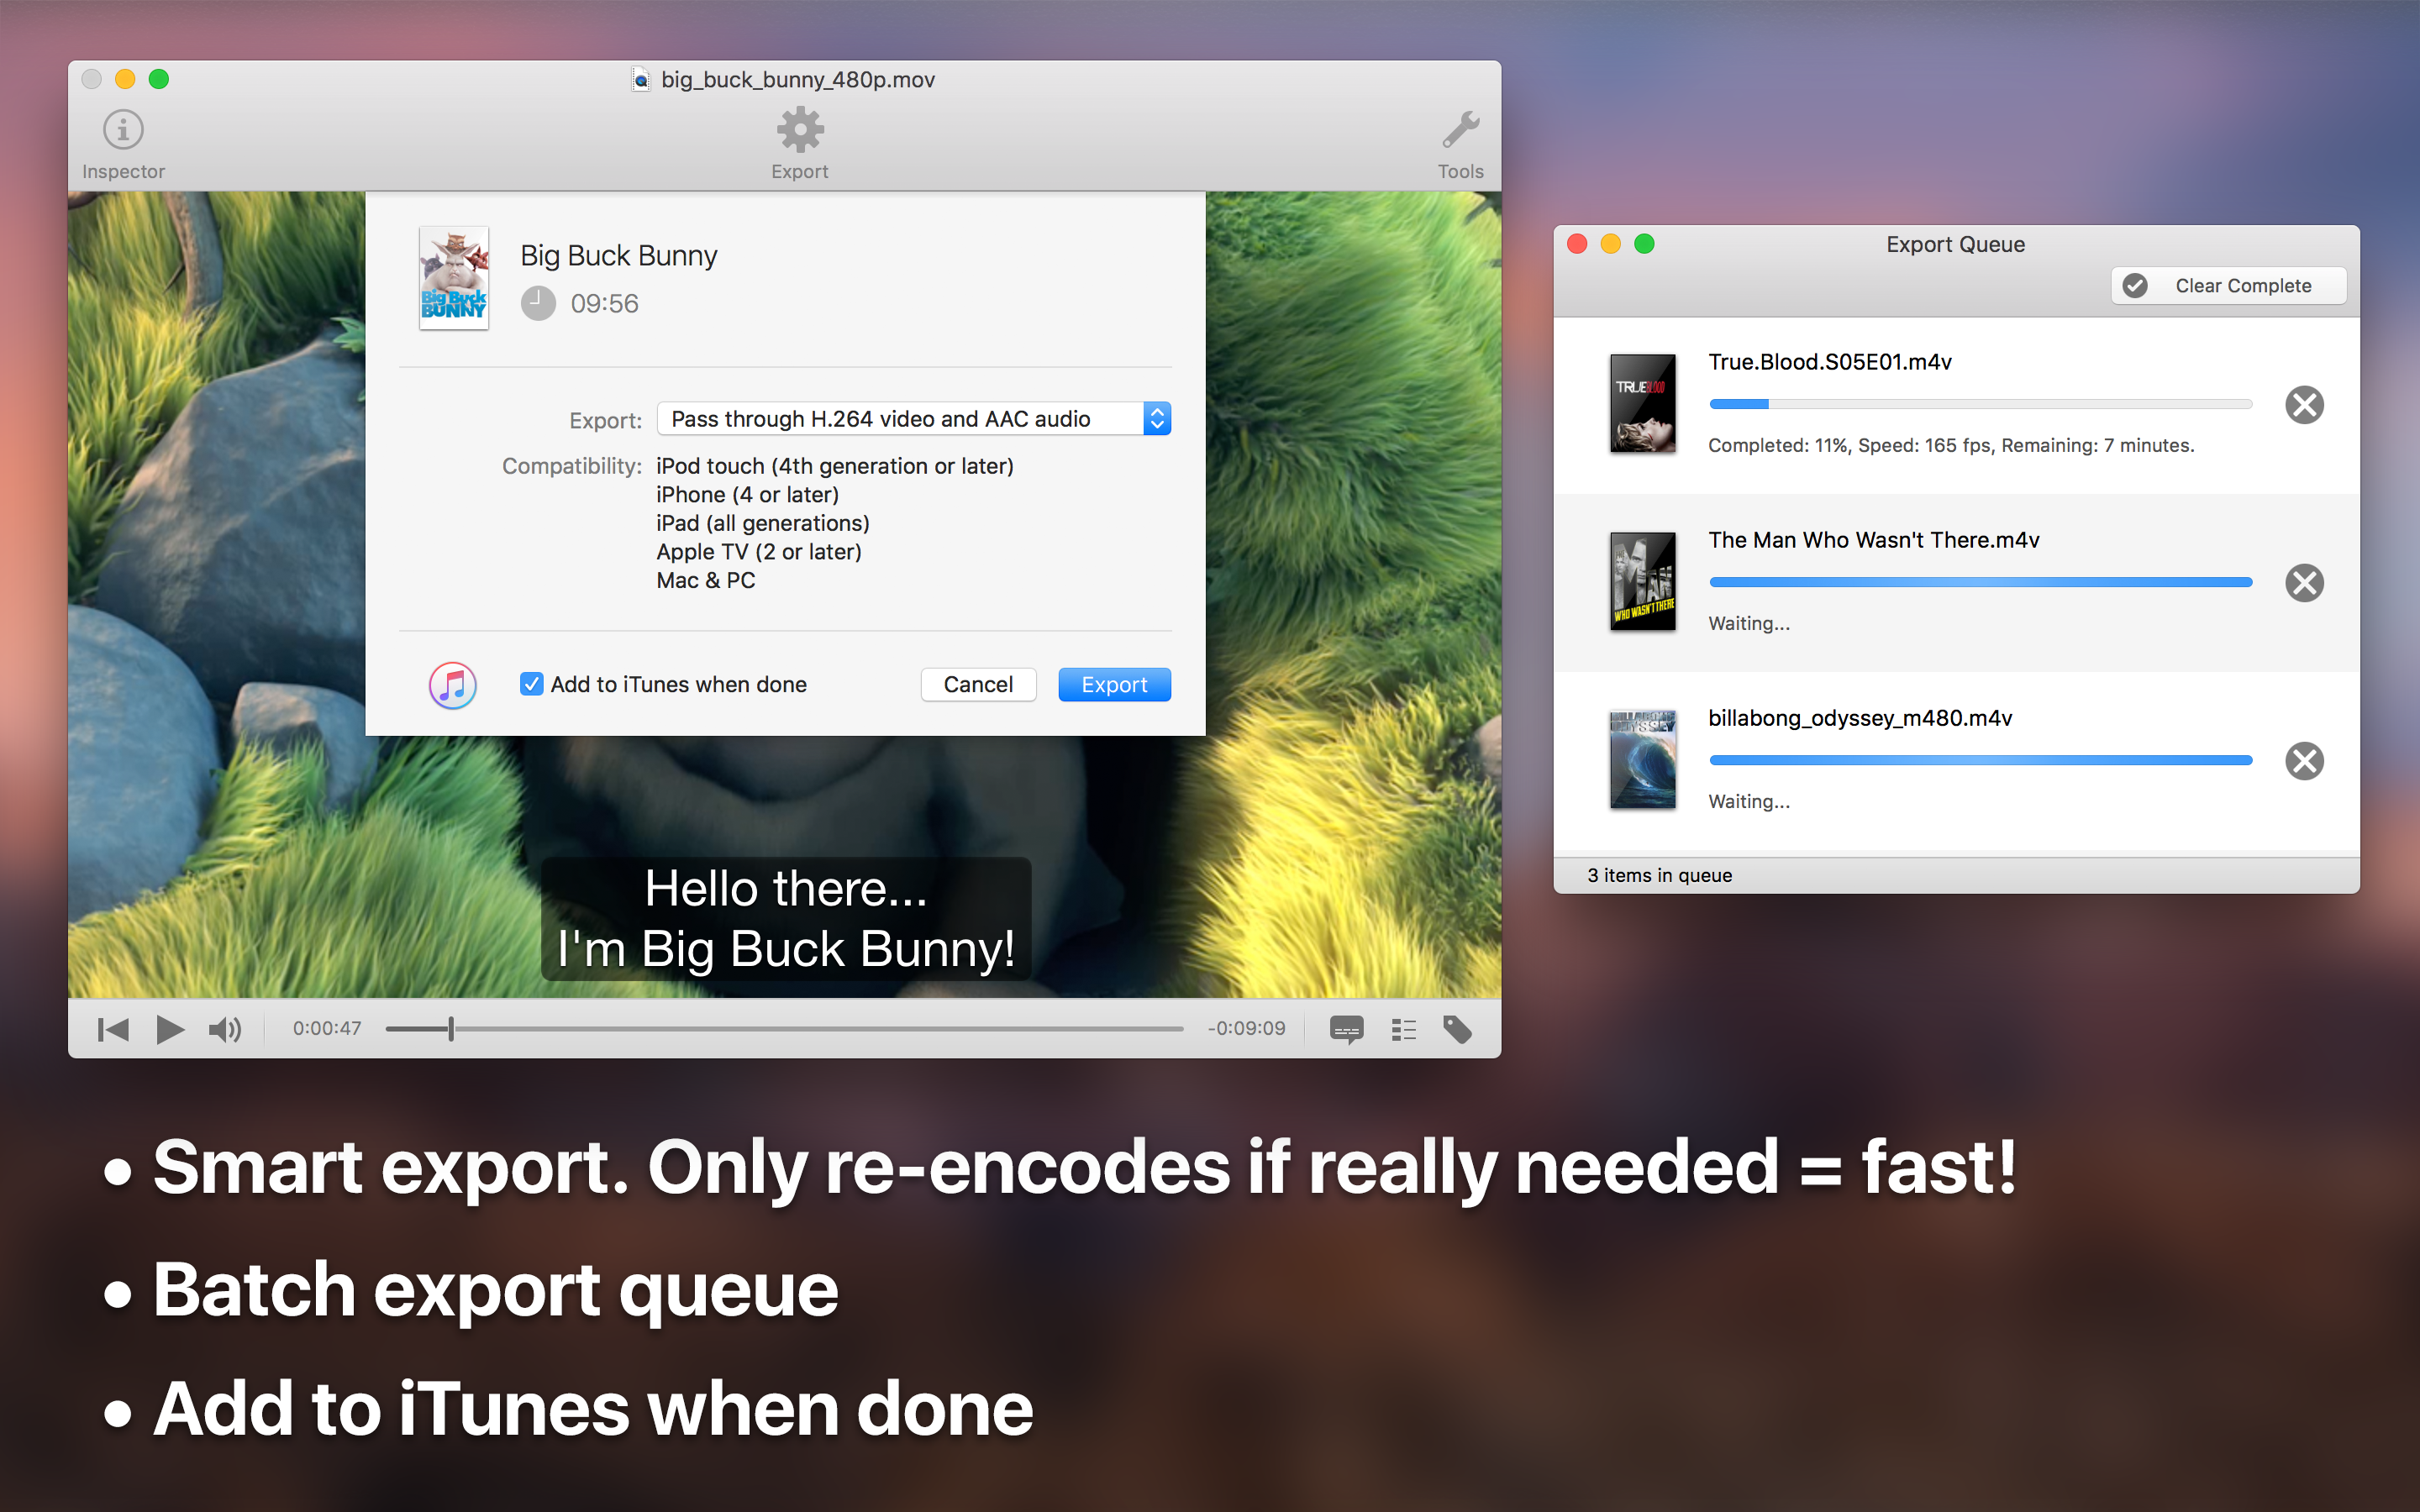The image size is (2420, 1512).
Task: Open the Tools wrench icon
Action: pos(1460,130)
